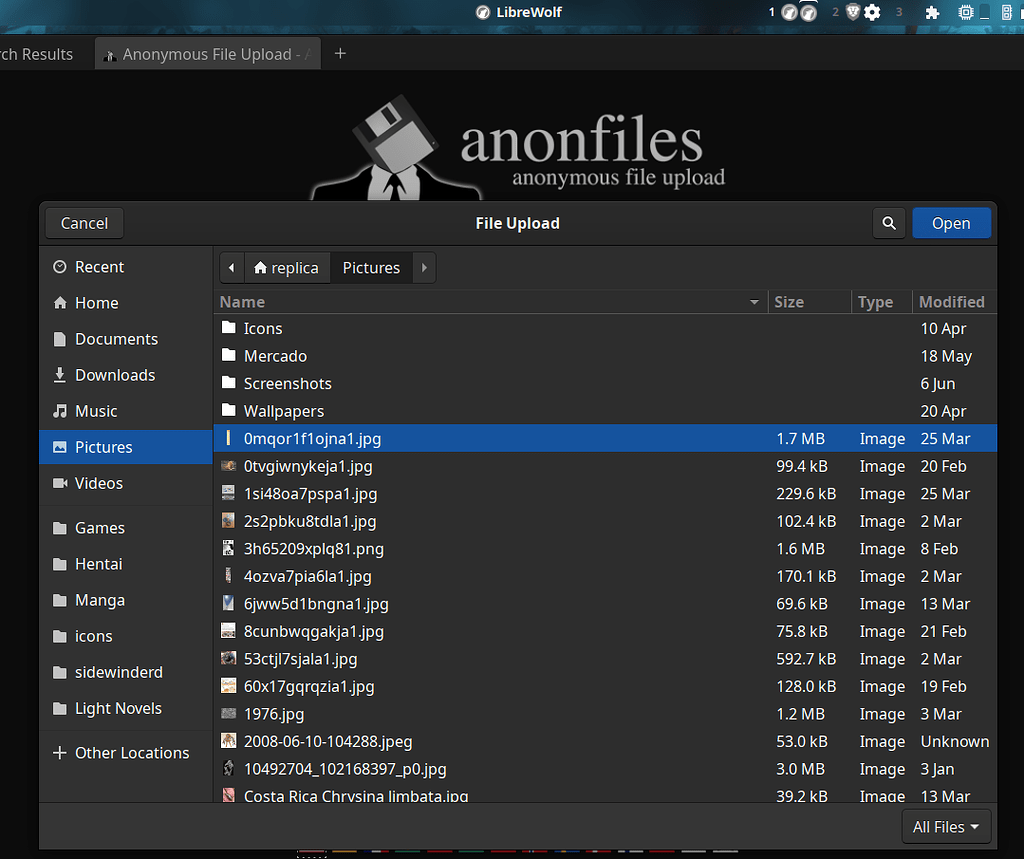Image resolution: width=1024 pixels, height=859 pixels.
Task: Switch to the Search Results tab
Action: tap(35, 54)
